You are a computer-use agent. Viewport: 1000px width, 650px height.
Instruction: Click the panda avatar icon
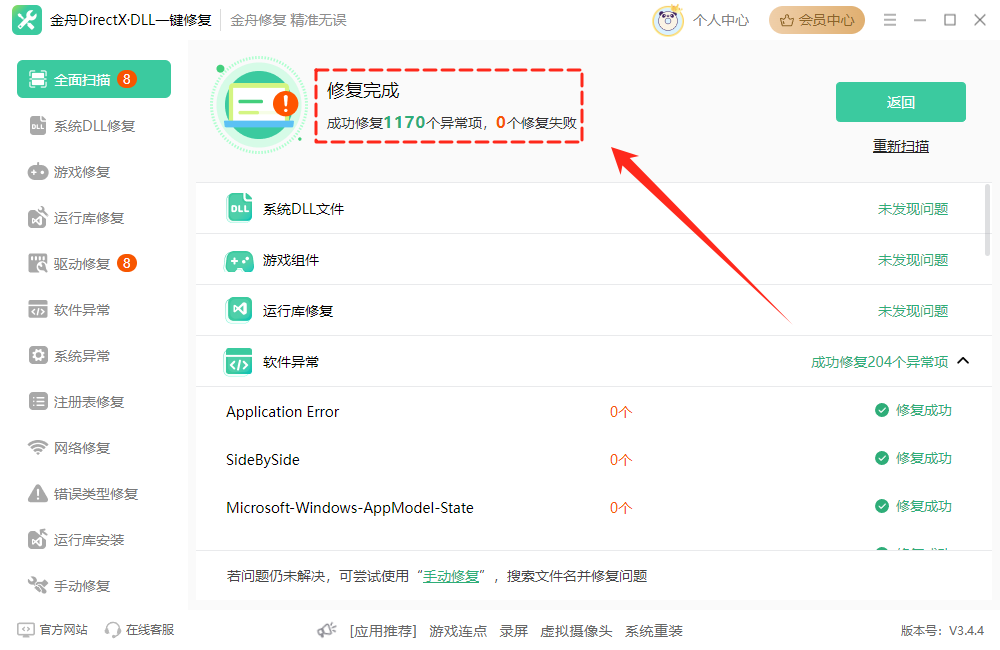coord(667,20)
